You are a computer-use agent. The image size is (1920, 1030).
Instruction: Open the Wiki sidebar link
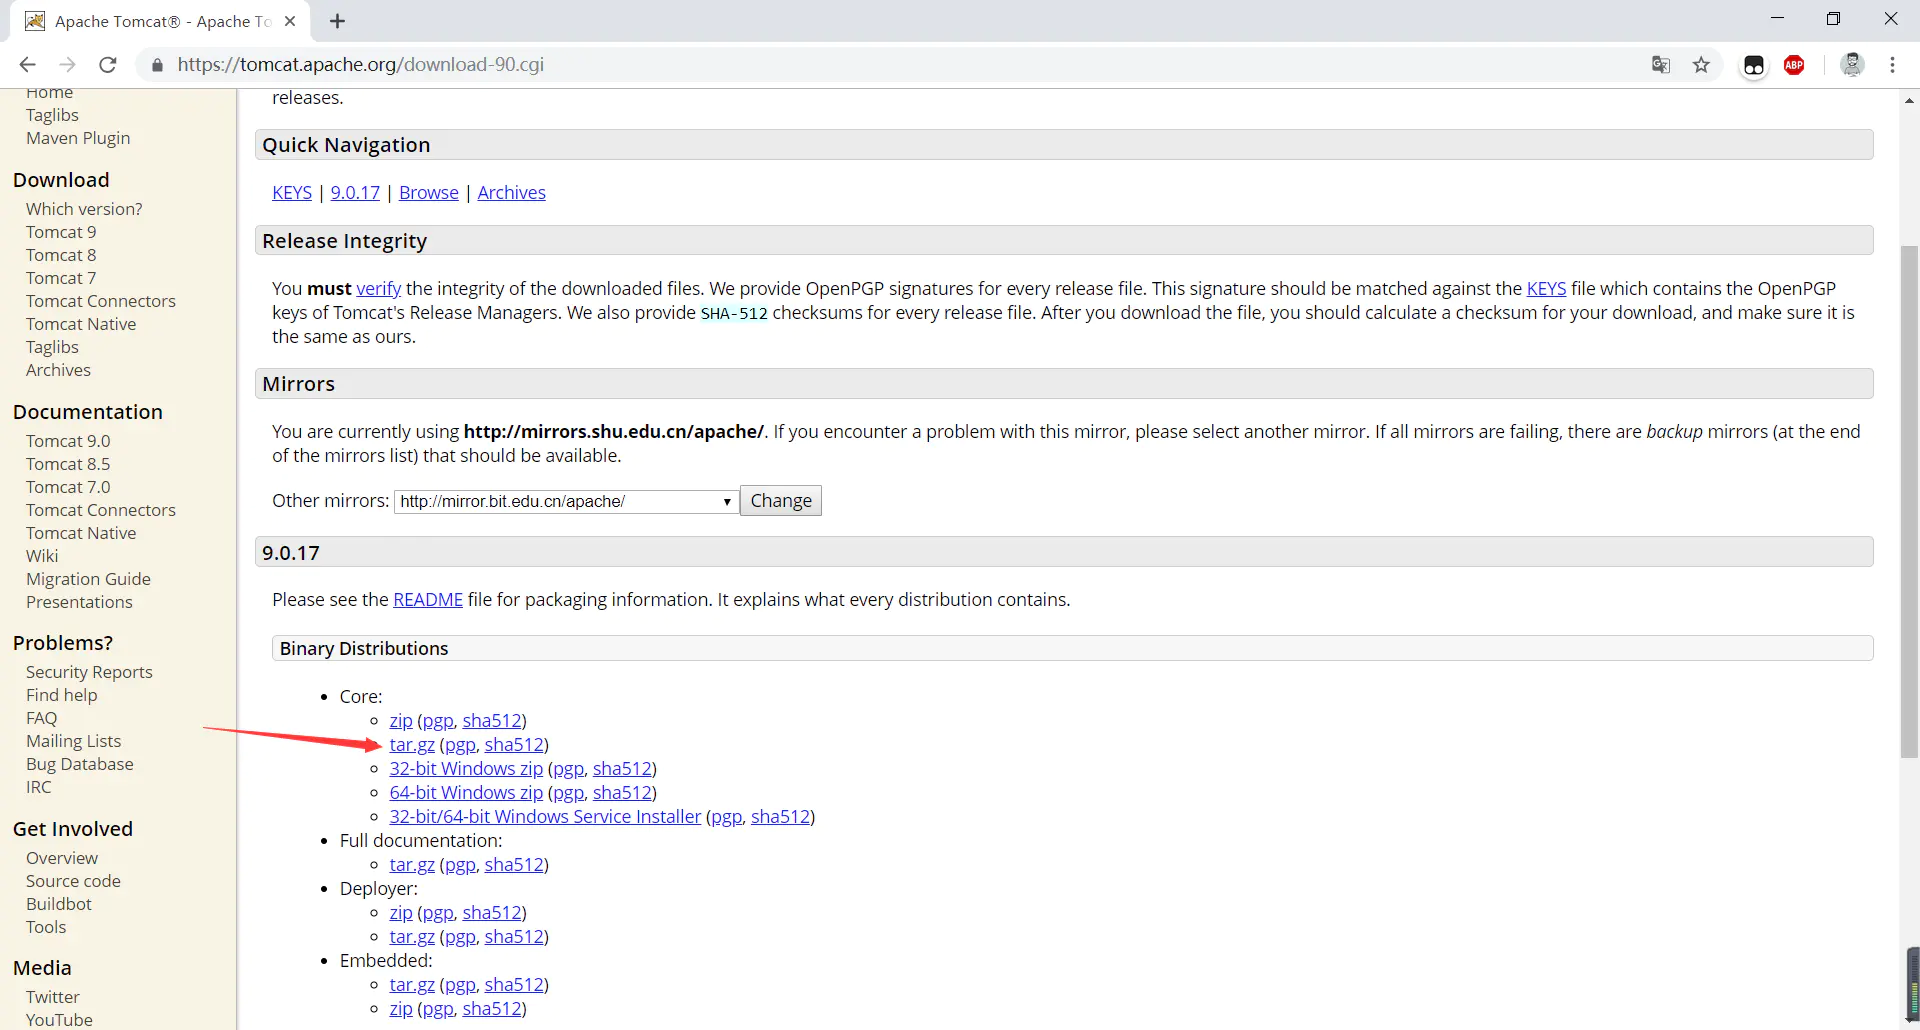42,556
